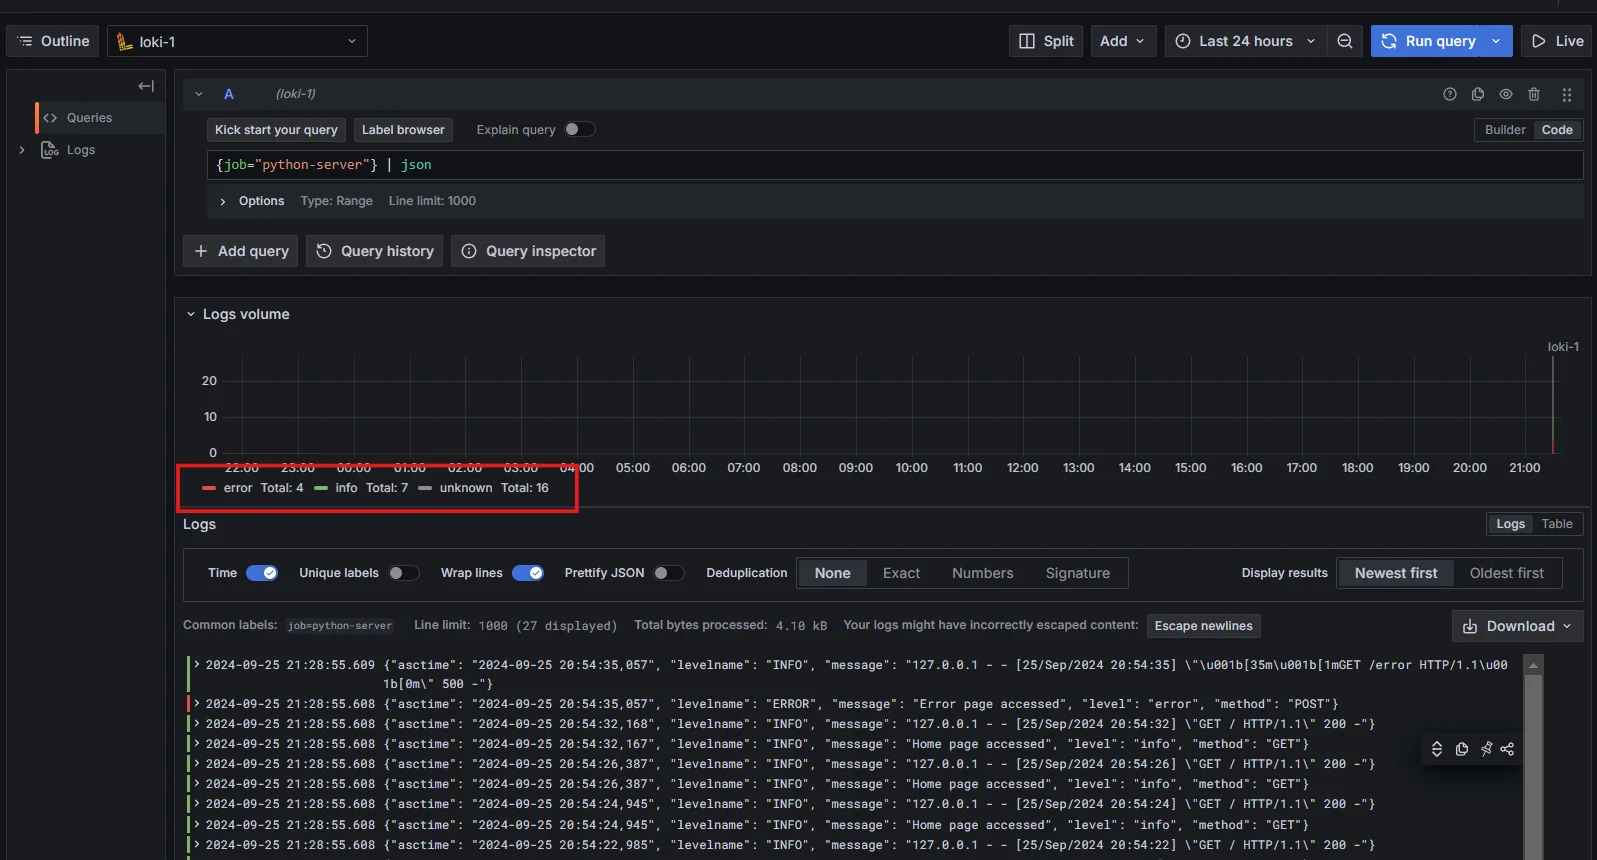Image resolution: width=1597 pixels, height=860 pixels.
Task: Click the Queries code brackets icon
Action: (x=50, y=118)
